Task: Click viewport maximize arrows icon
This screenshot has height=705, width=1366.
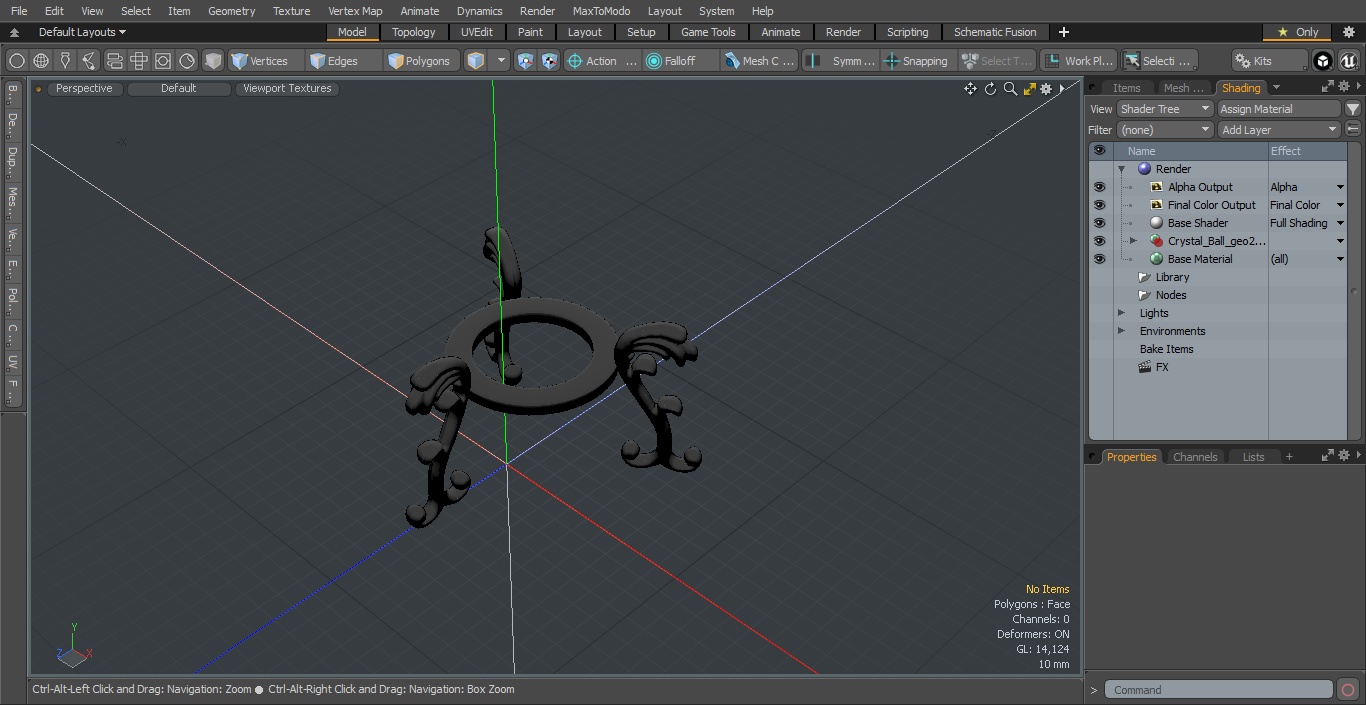Action: pos(1029,89)
